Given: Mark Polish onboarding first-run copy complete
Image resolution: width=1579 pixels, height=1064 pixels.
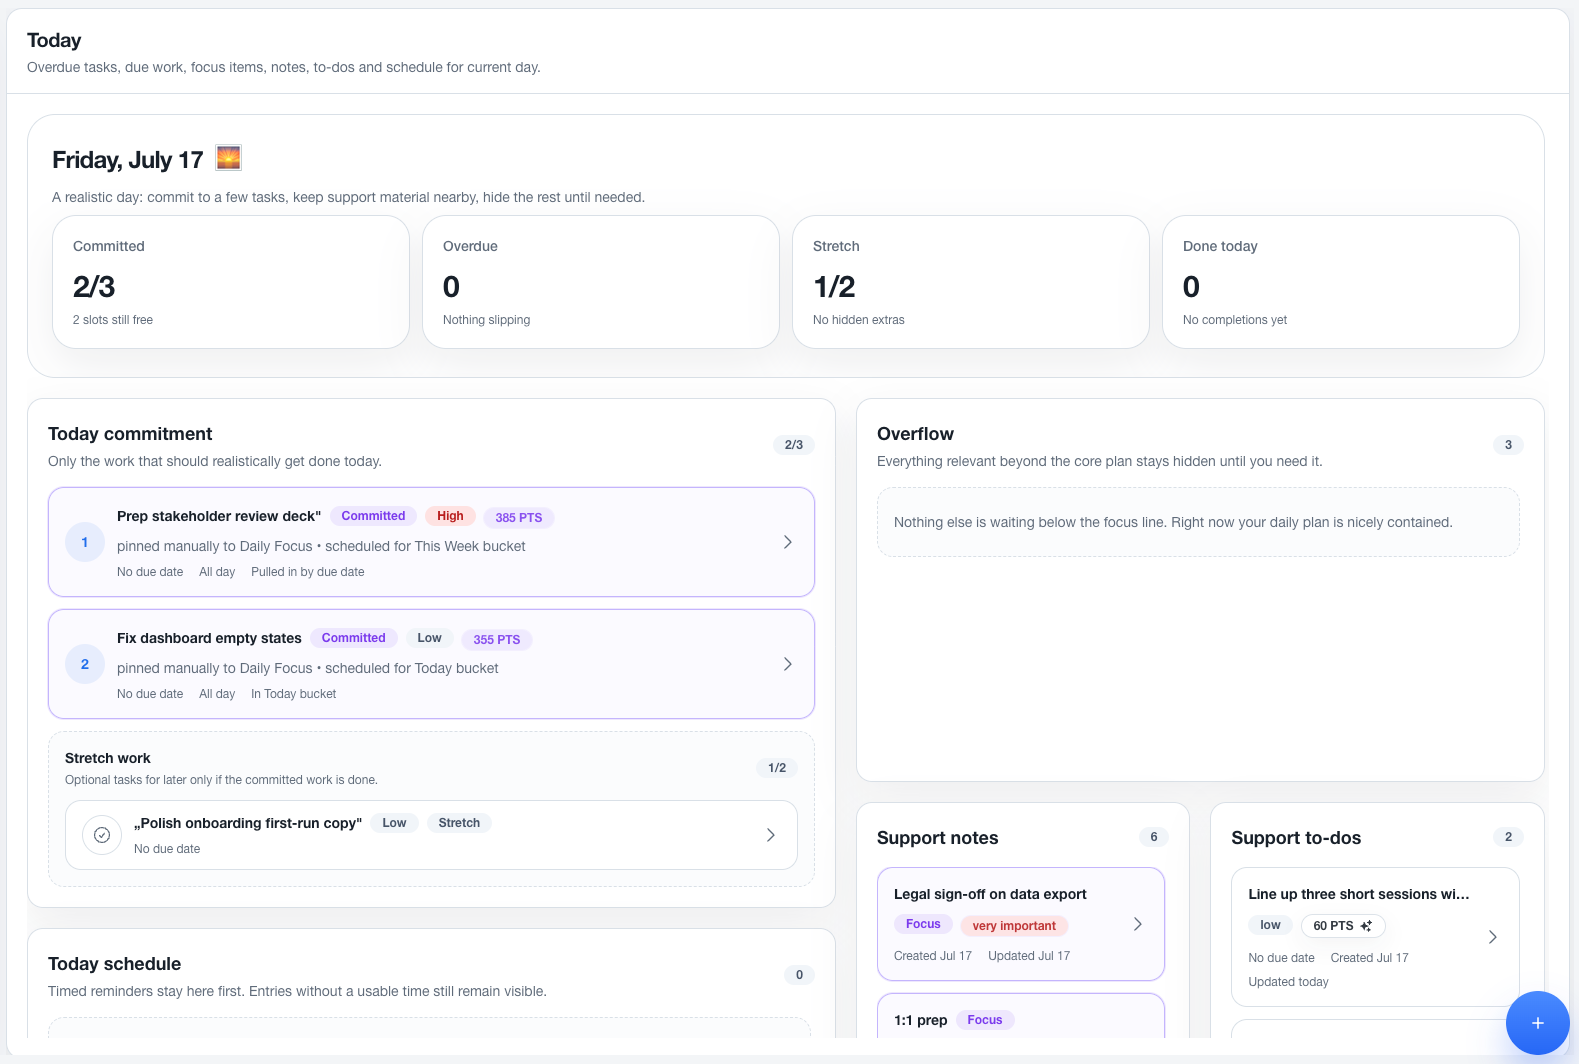Looking at the screenshot, I should (x=102, y=835).
